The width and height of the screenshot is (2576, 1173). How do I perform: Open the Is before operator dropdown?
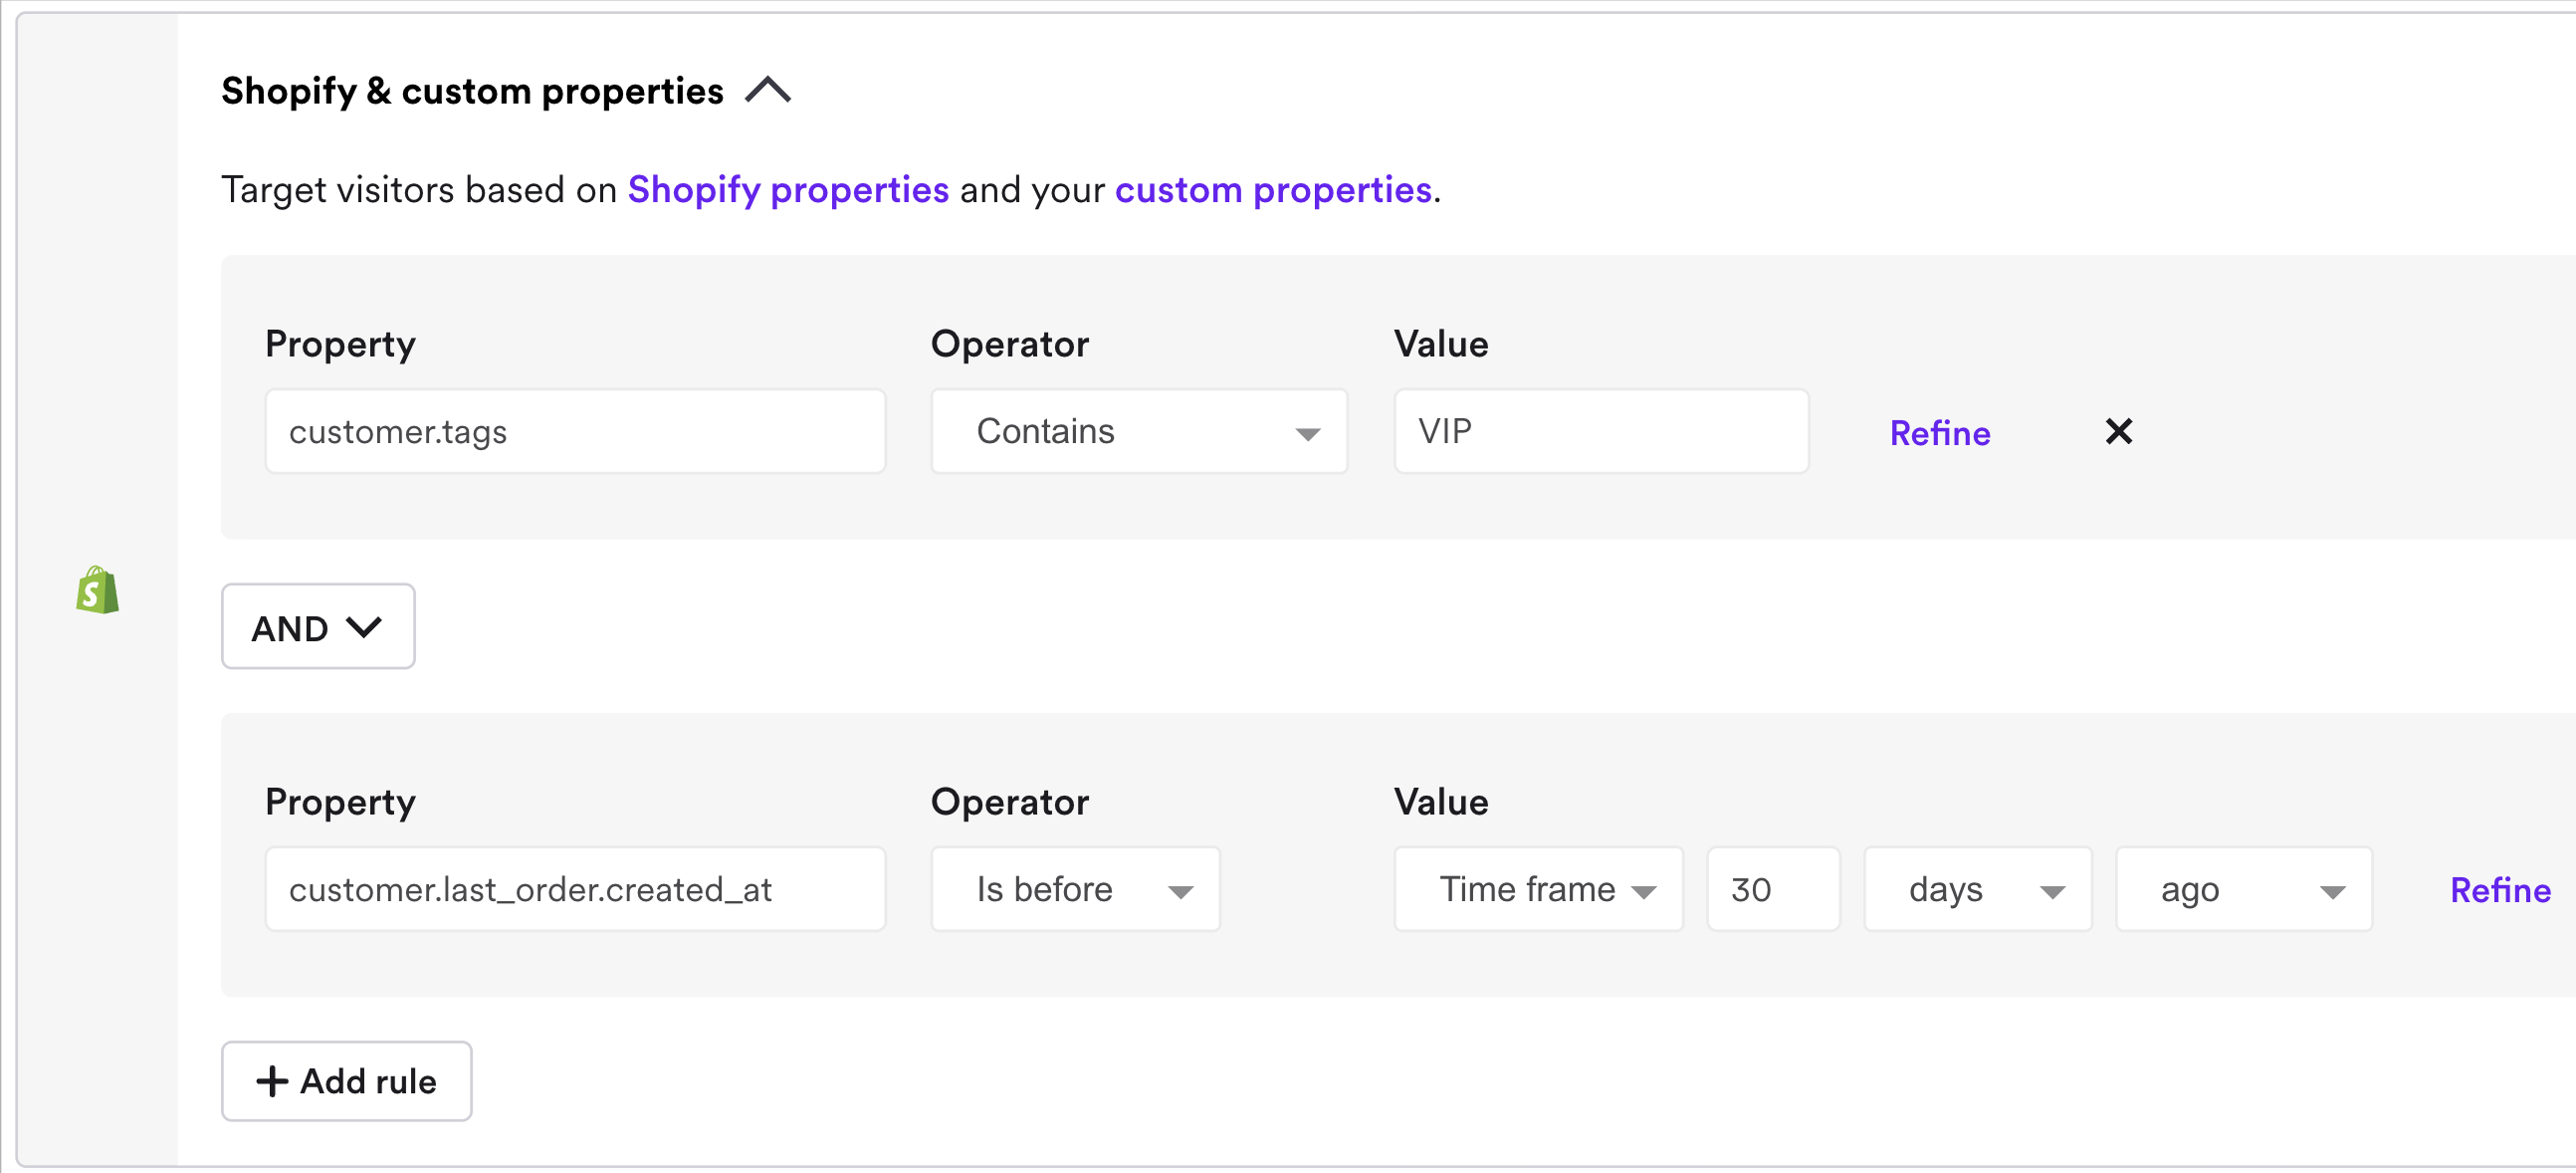pyautogui.click(x=1074, y=888)
